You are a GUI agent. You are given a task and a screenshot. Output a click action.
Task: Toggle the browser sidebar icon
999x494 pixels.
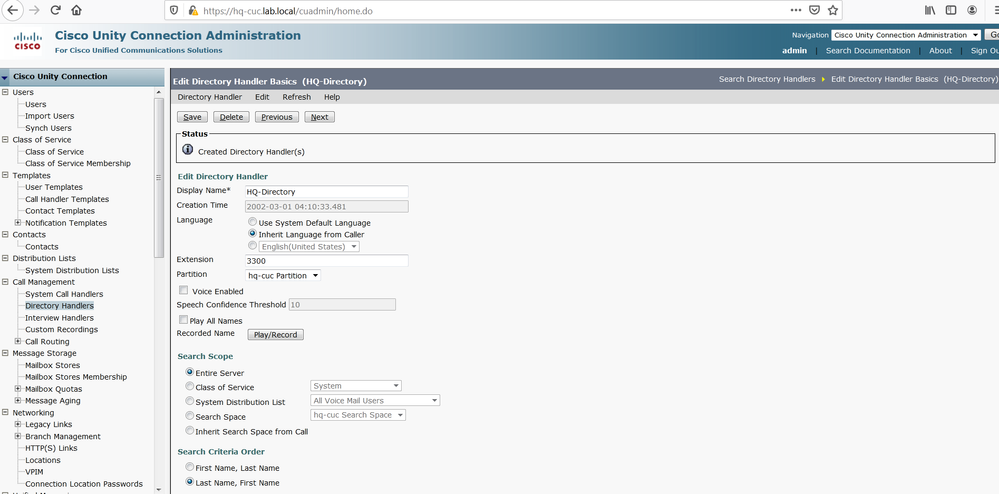pos(951,10)
